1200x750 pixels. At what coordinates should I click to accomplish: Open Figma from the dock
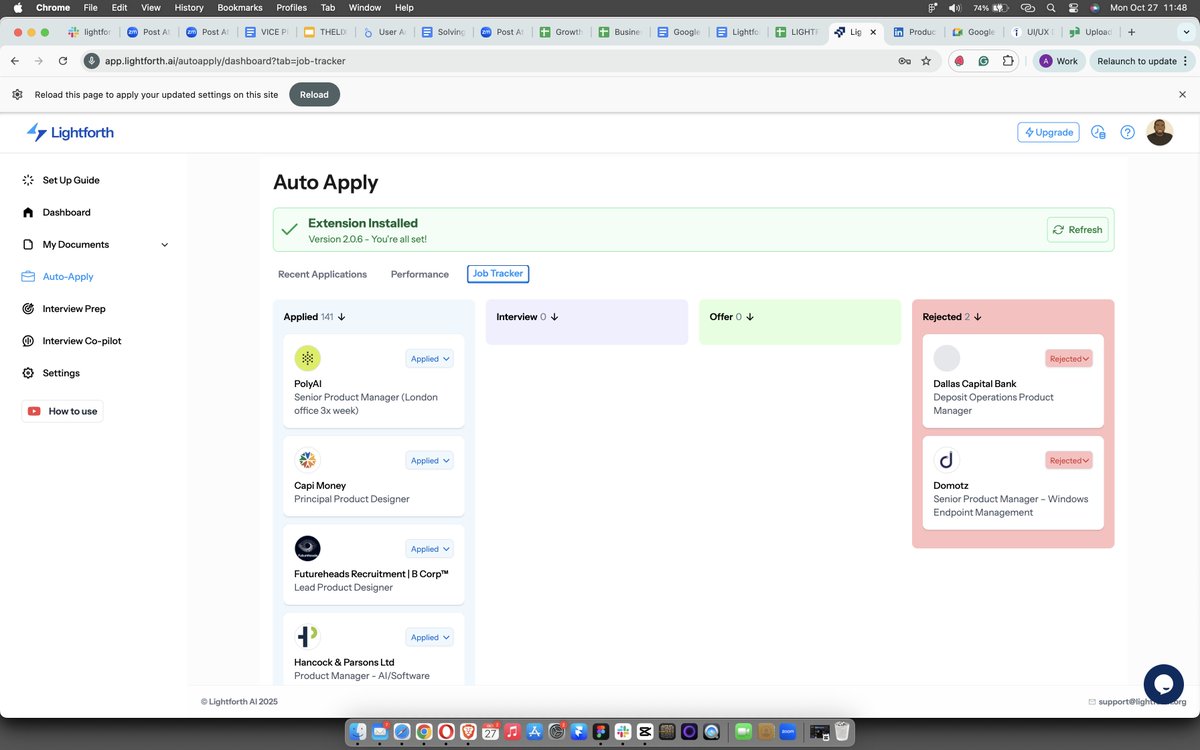click(x=600, y=732)
